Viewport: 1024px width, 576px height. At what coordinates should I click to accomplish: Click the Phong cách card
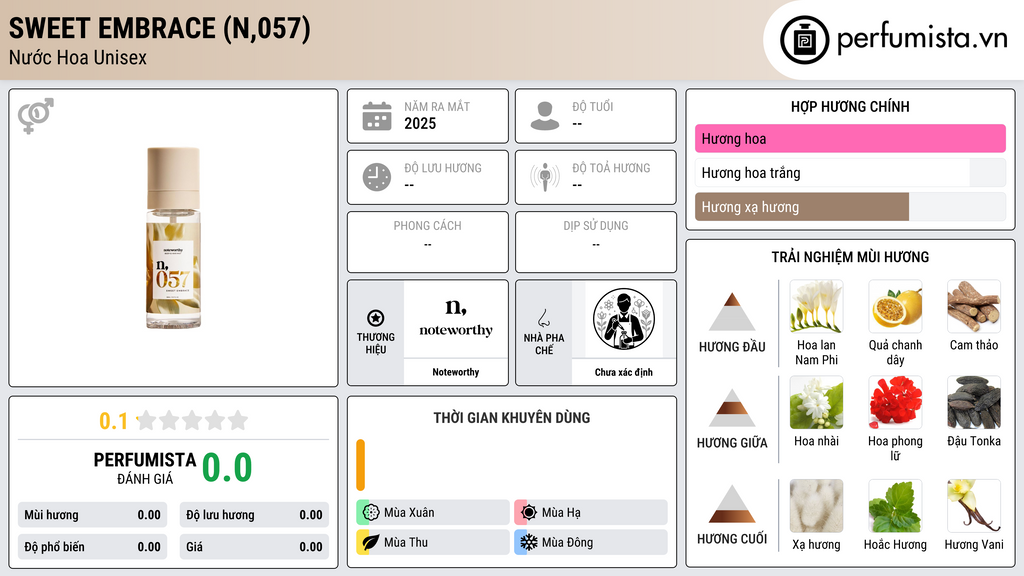coord(428,242)
